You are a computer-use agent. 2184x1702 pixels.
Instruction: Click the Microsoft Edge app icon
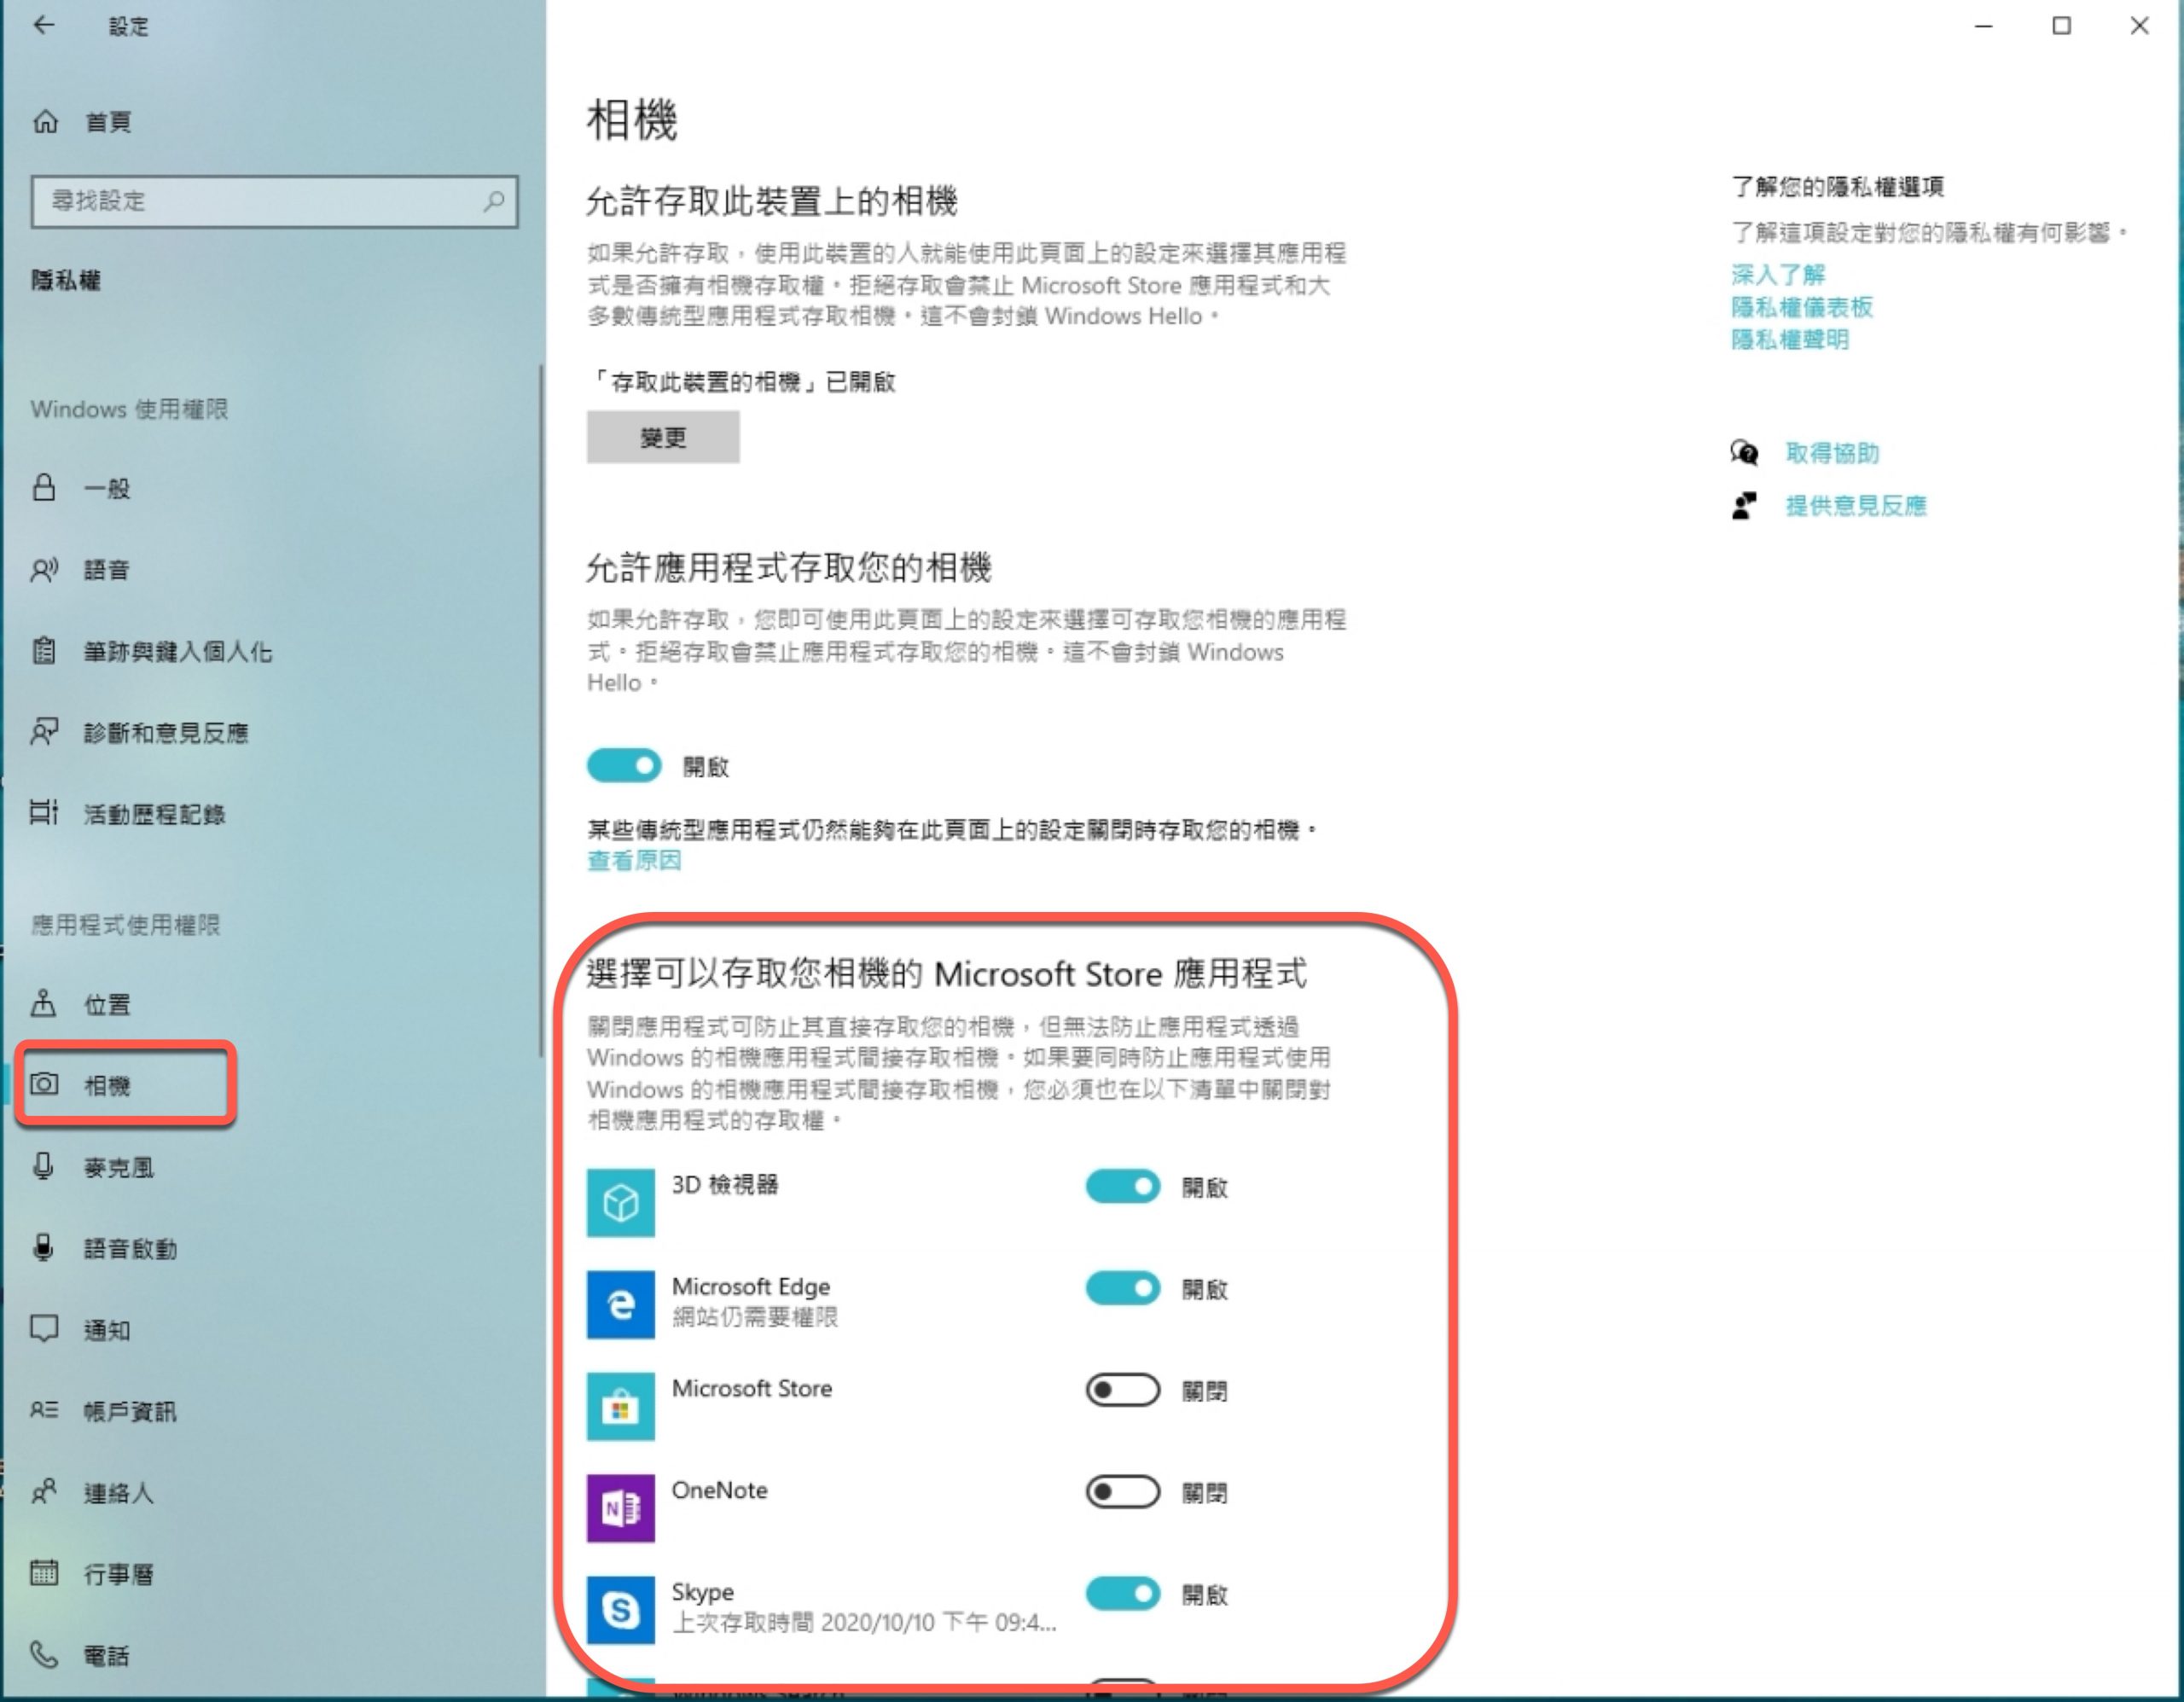pos(620,1304)
